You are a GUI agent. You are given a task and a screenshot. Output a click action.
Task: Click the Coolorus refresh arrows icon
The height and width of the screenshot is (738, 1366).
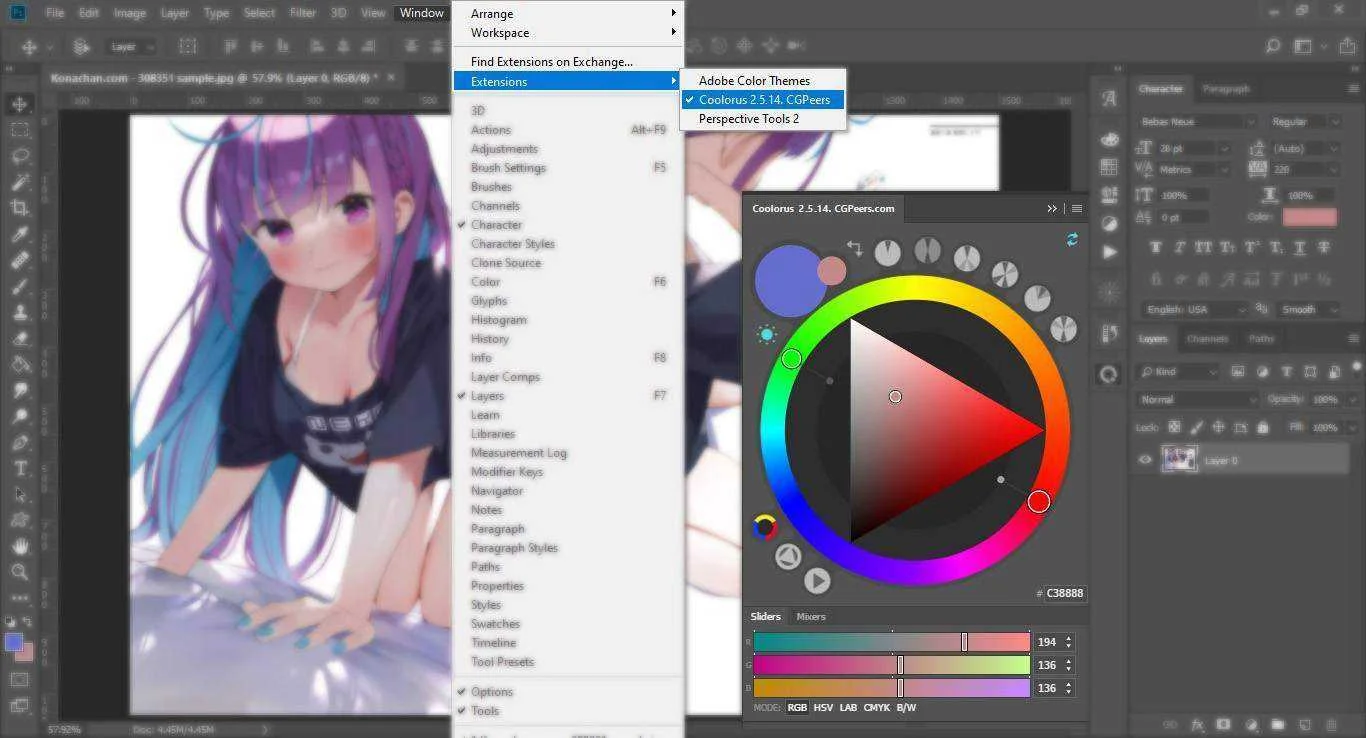pyautogui.click(x=1072, y=240)
